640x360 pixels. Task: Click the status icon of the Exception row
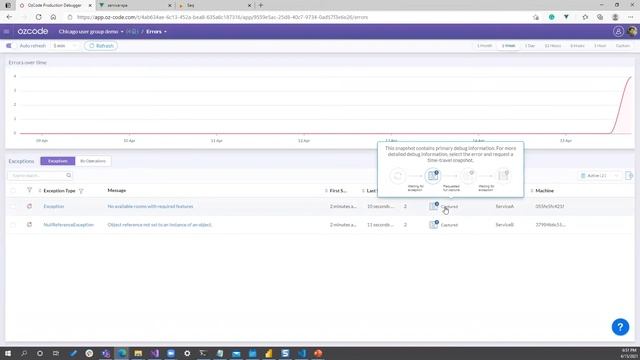pyautogui.click(x=29, y=207)
